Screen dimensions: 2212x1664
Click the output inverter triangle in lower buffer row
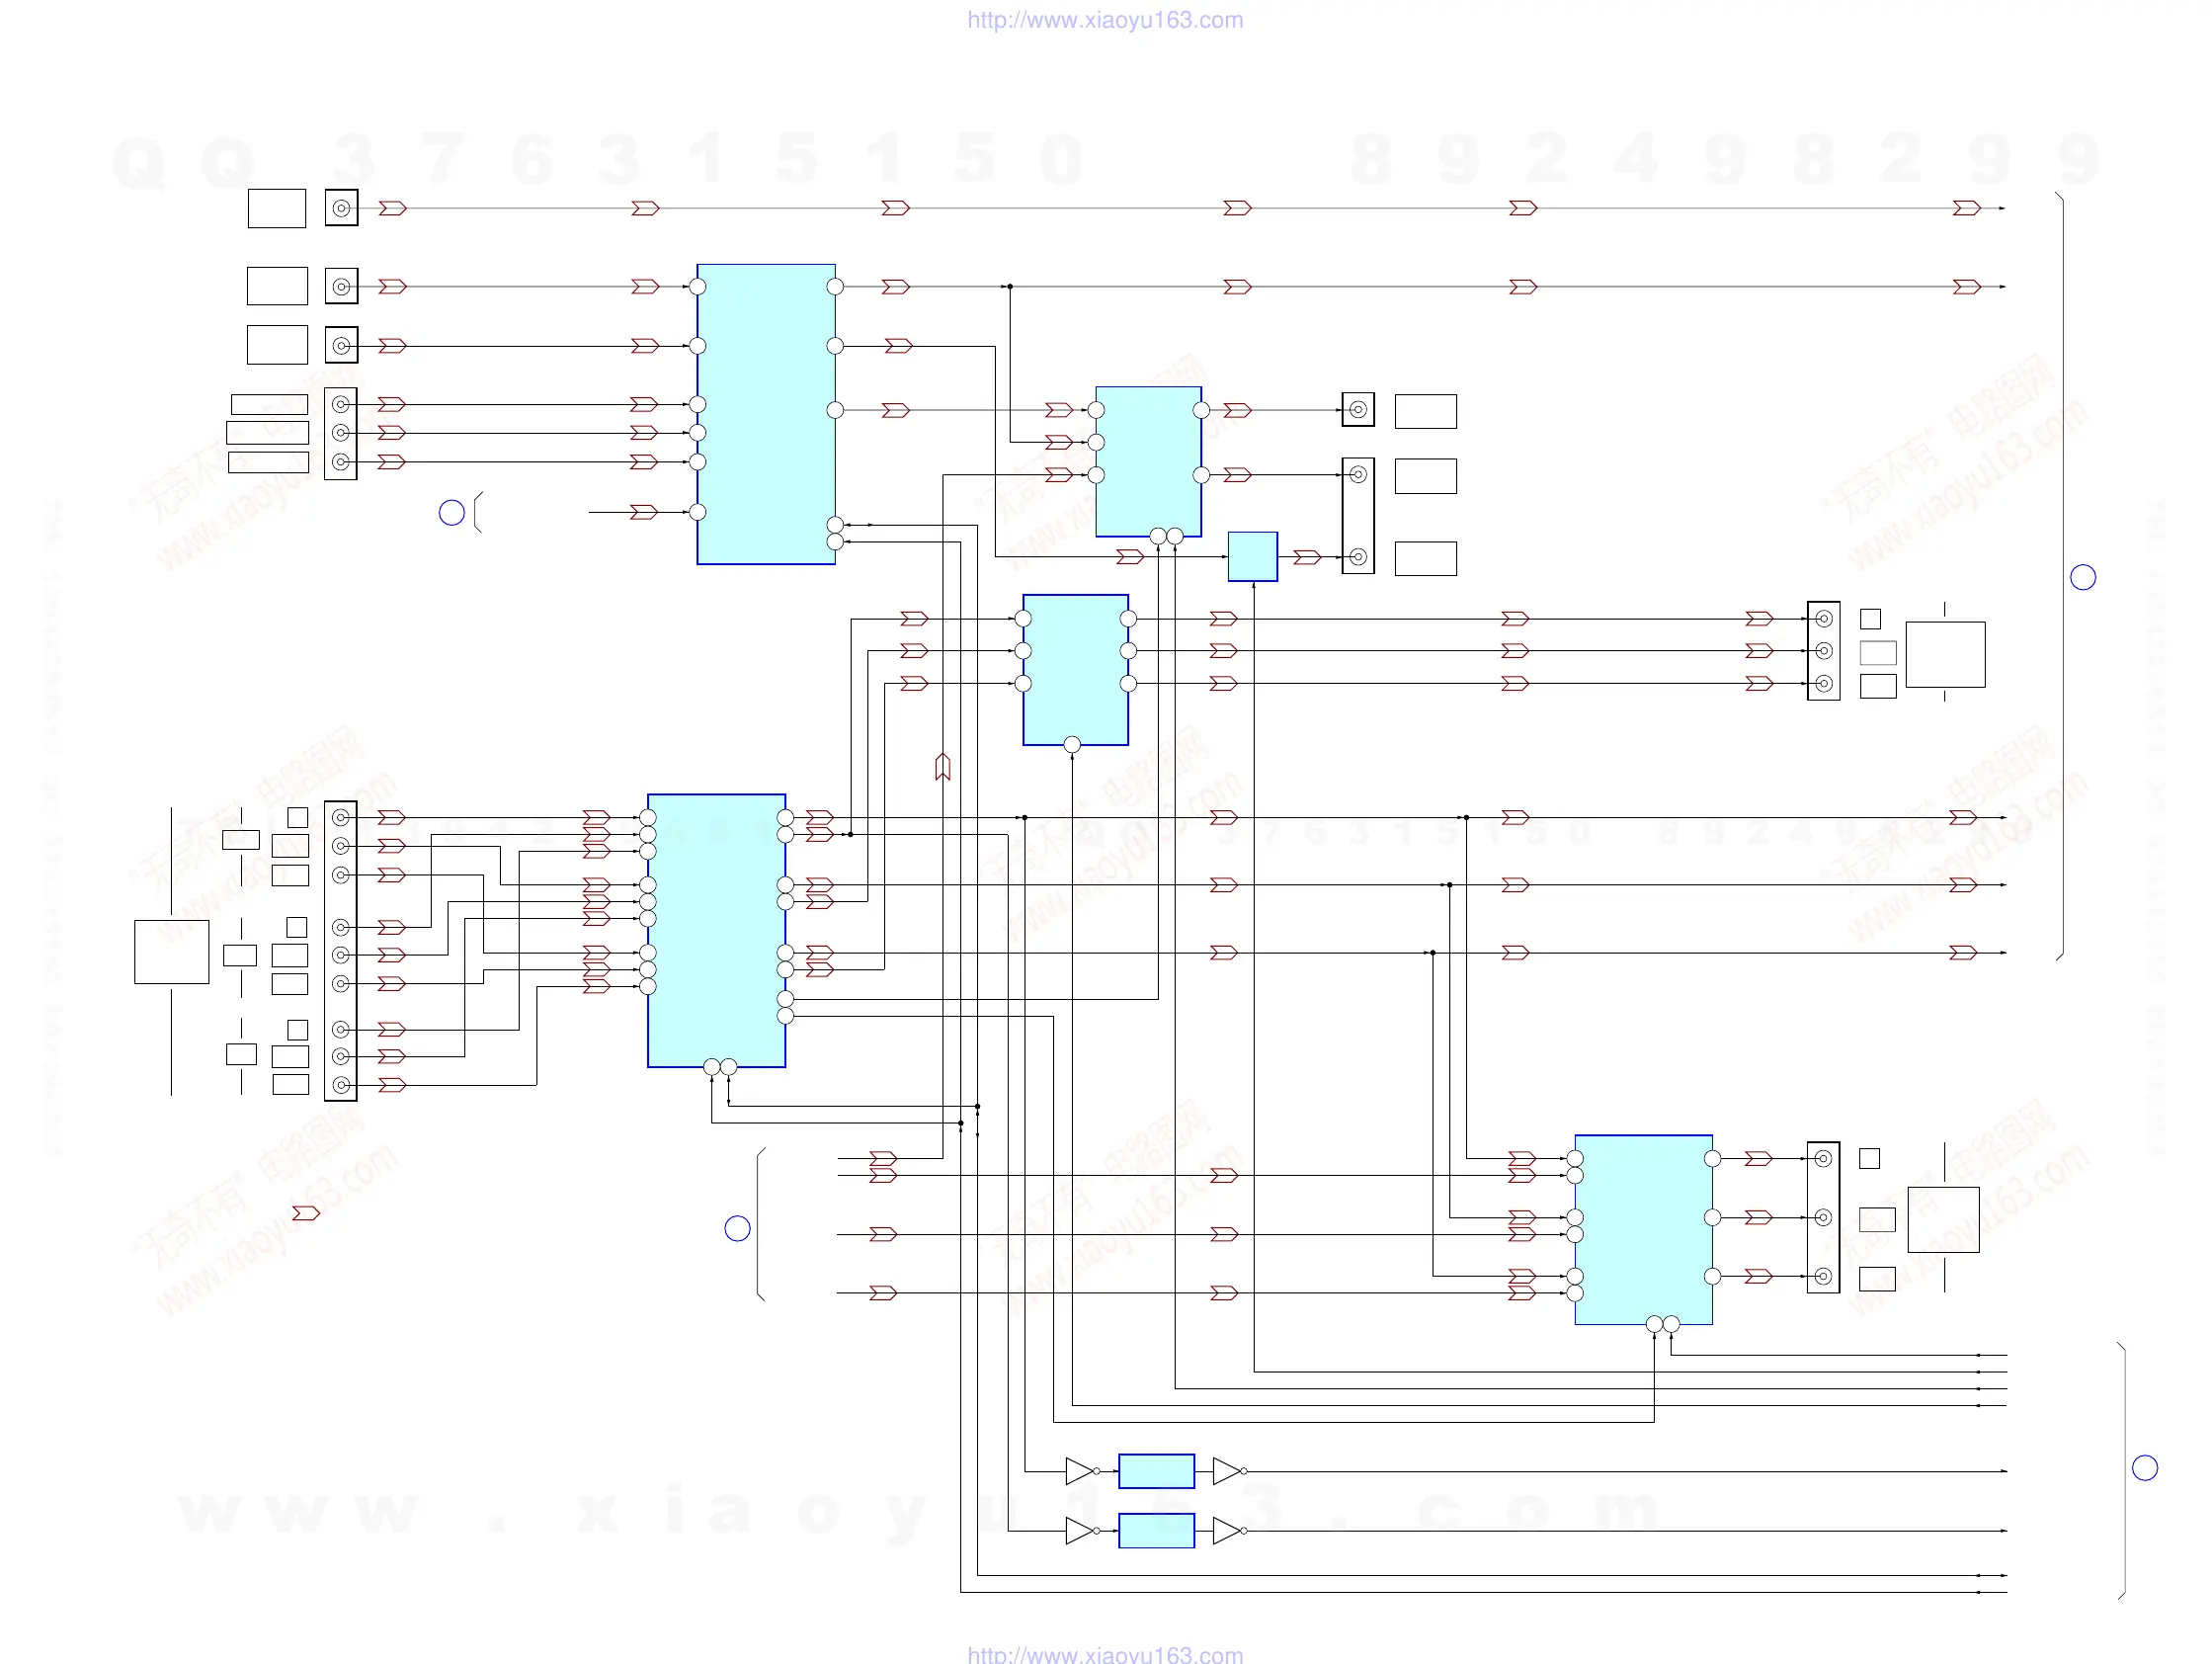coord(1226,1531)
